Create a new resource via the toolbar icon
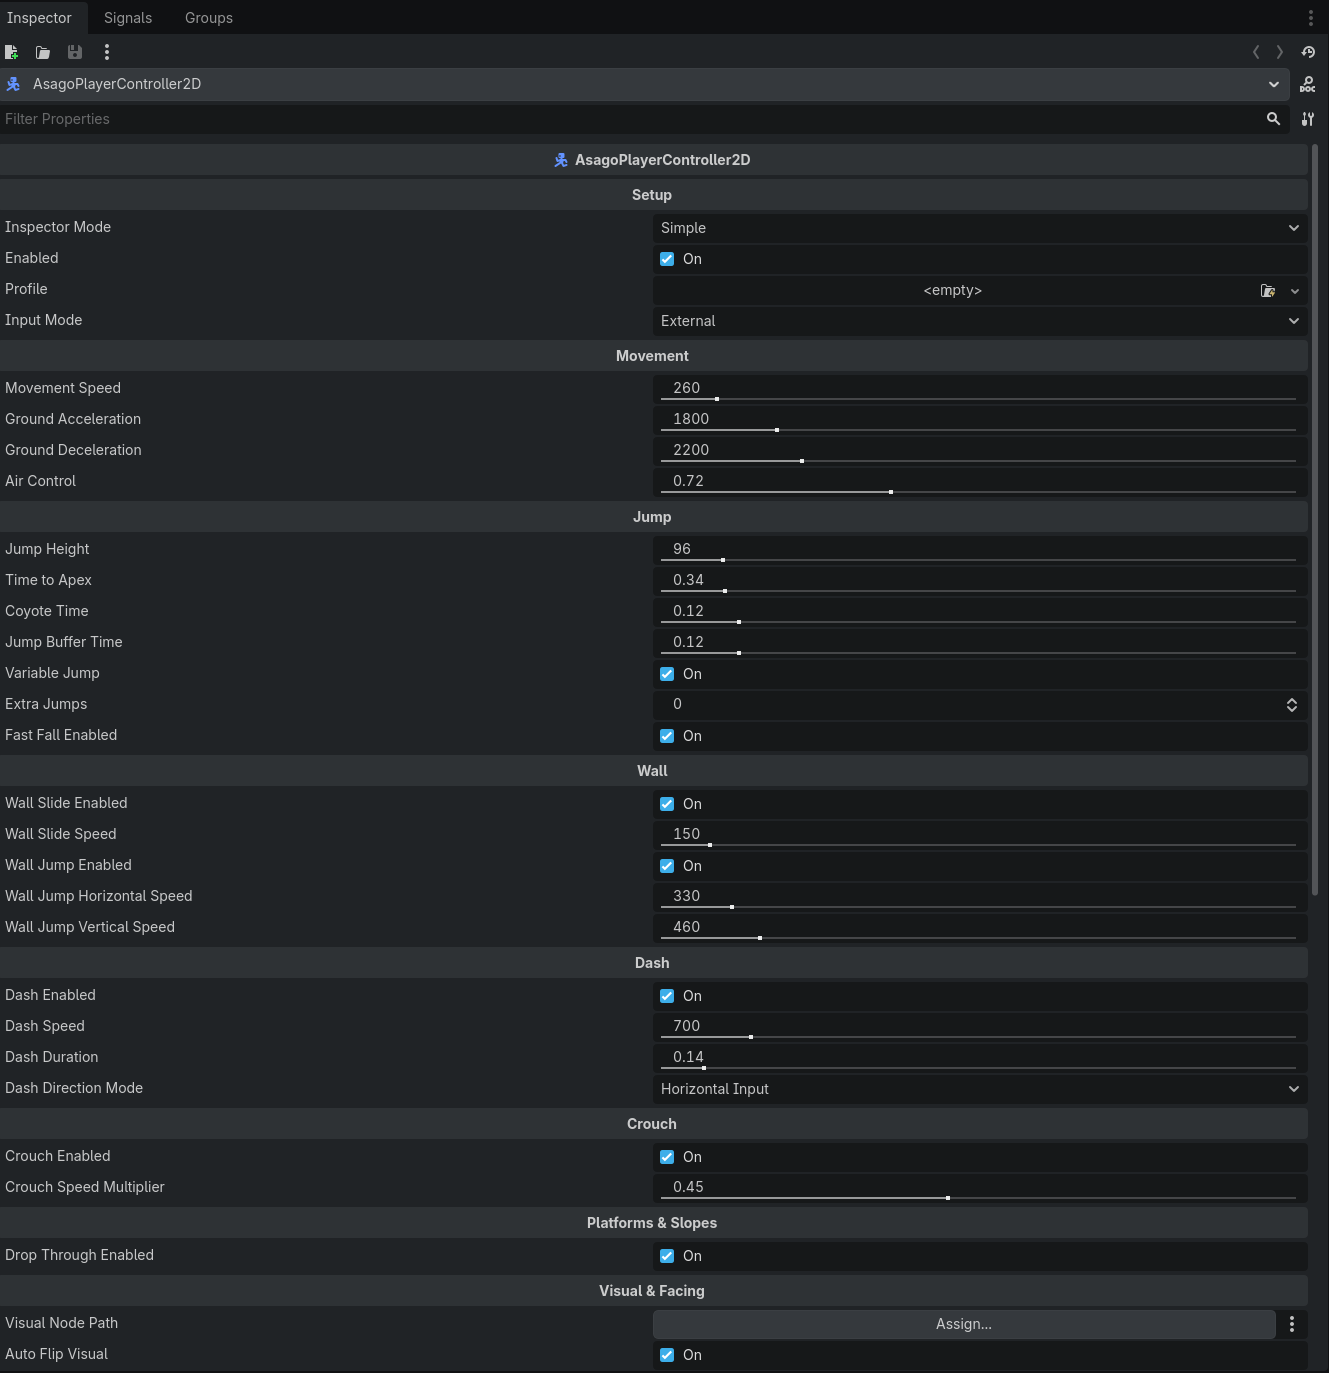Screen dimensions: 1329x1373 12,52
